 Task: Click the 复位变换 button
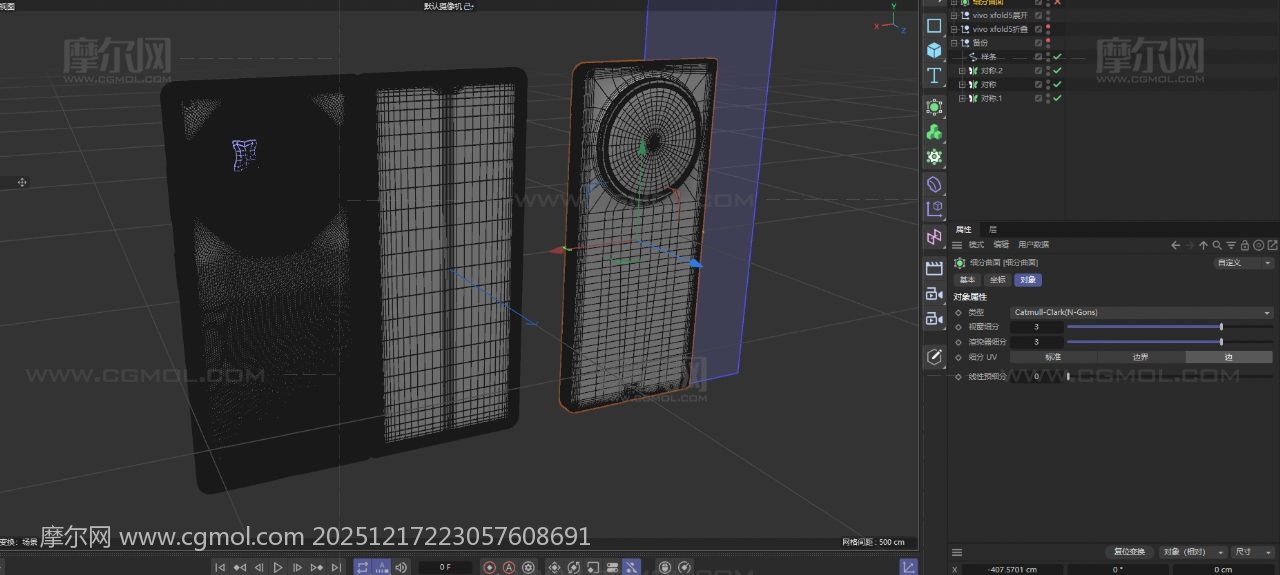[x=1129, y=552]
